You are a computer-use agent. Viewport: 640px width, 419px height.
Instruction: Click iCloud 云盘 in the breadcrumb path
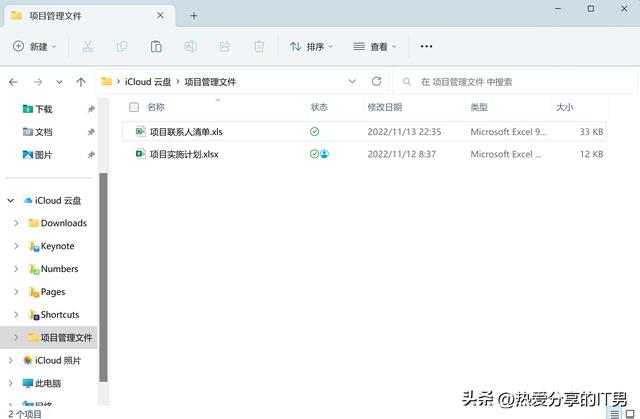(x=148, y=82)
